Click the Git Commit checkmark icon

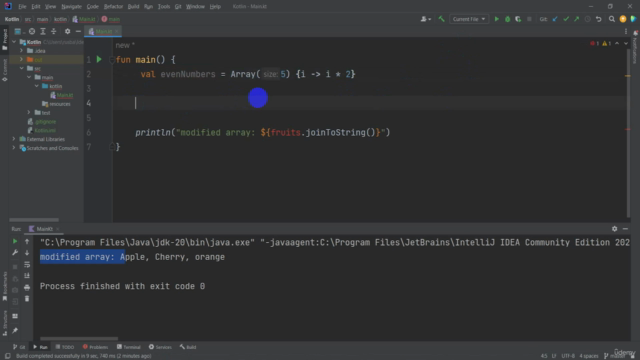pos(566,19)
